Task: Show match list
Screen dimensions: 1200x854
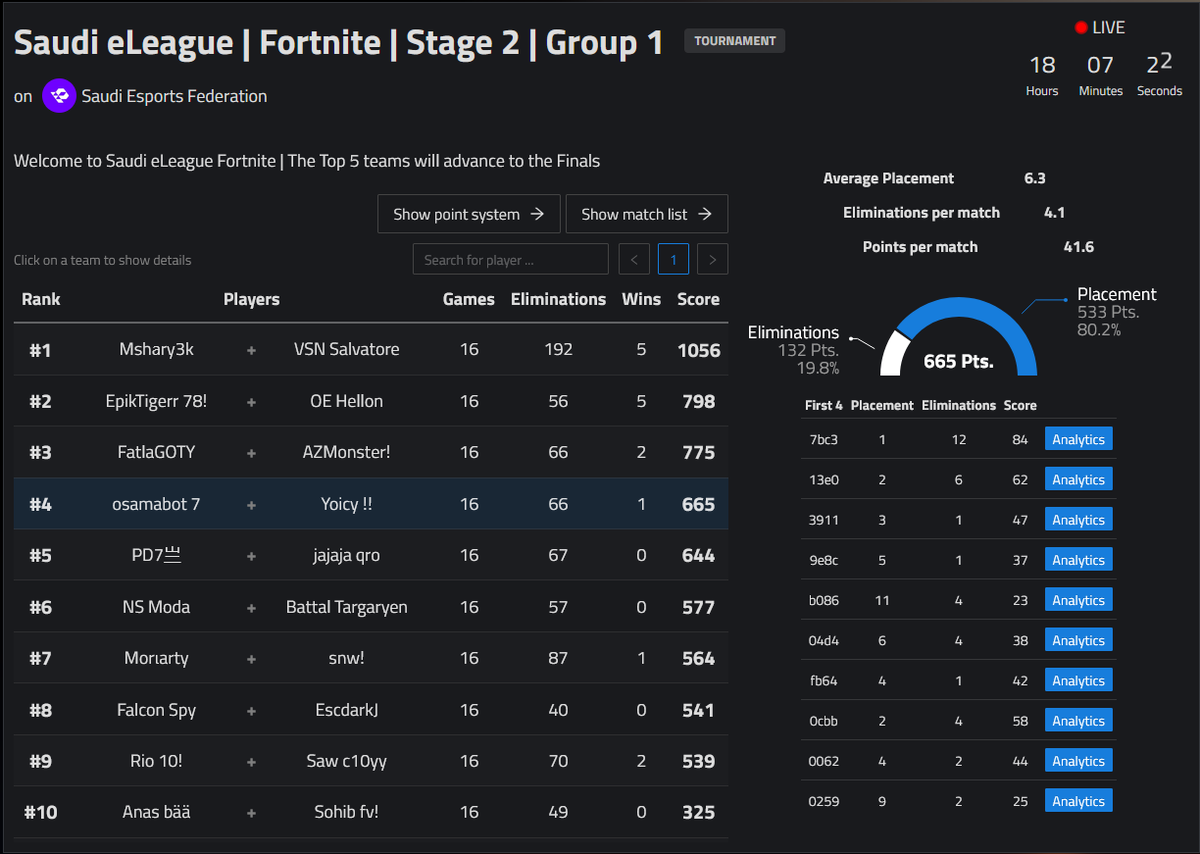Action: 647,214
